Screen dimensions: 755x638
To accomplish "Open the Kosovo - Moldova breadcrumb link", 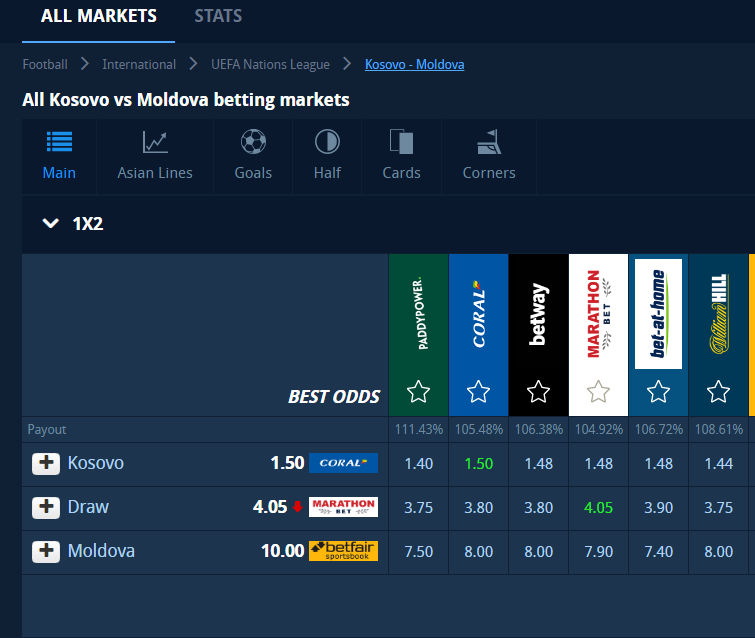I will [x=414, y=64].
